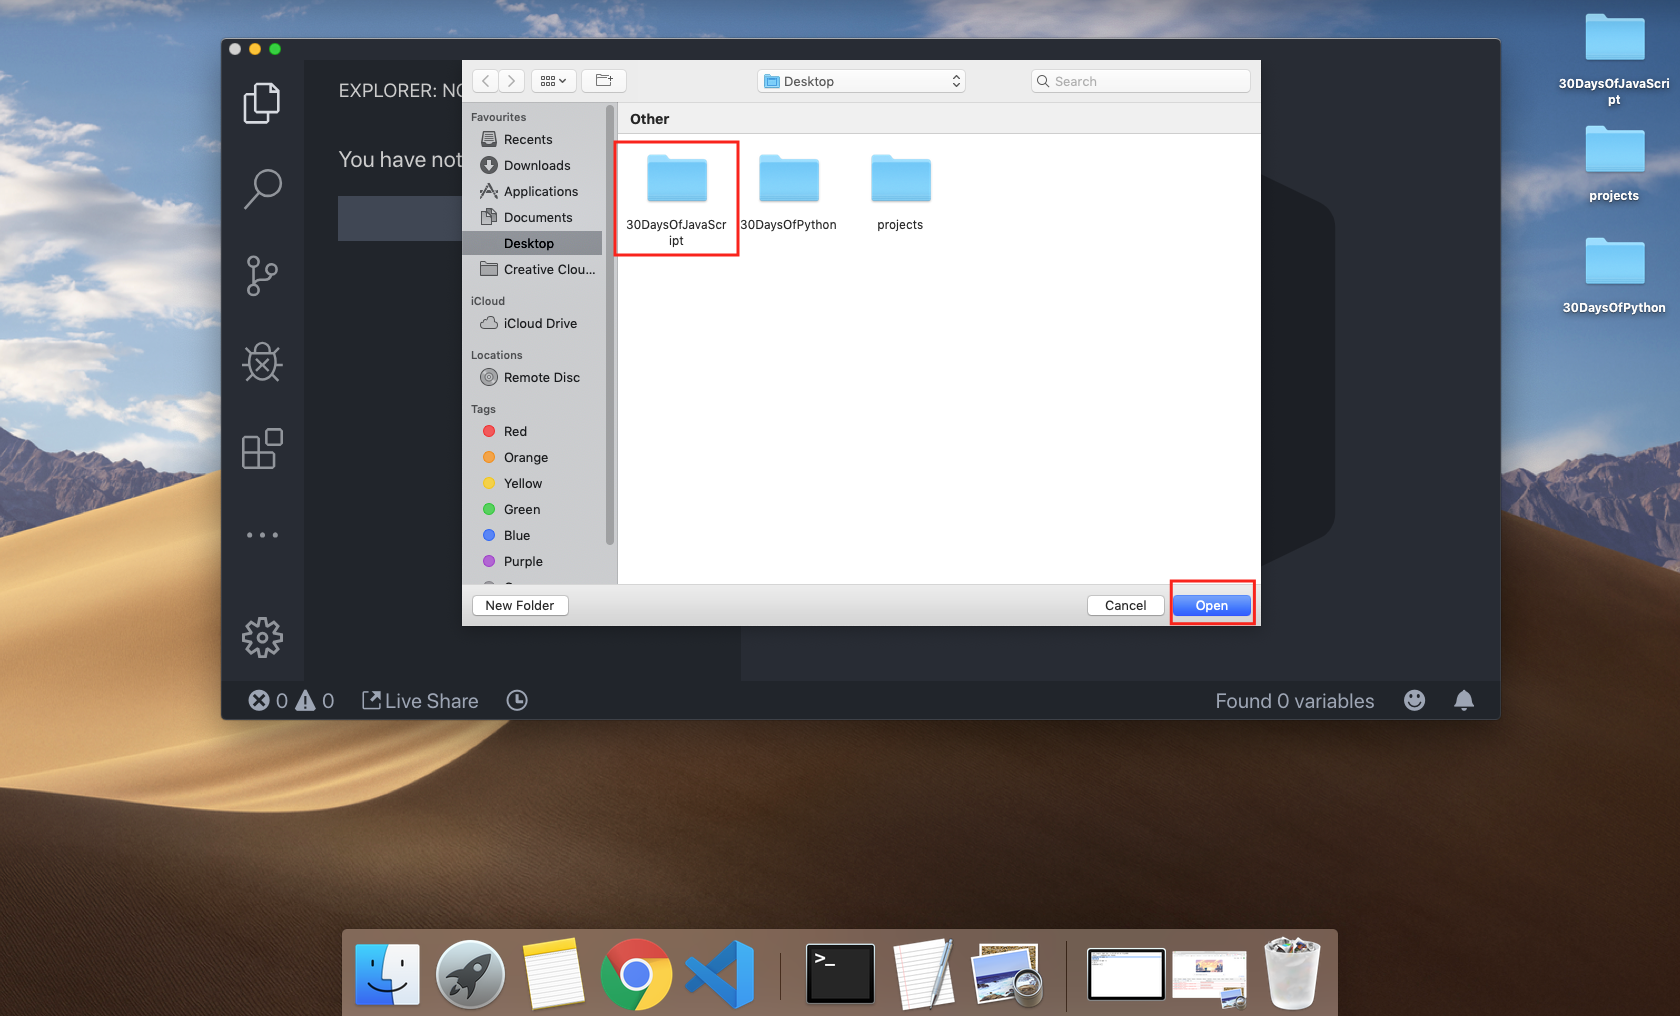Send feedback using the smiley icon
The image size is (1680, 1016).
(1414, 700)
